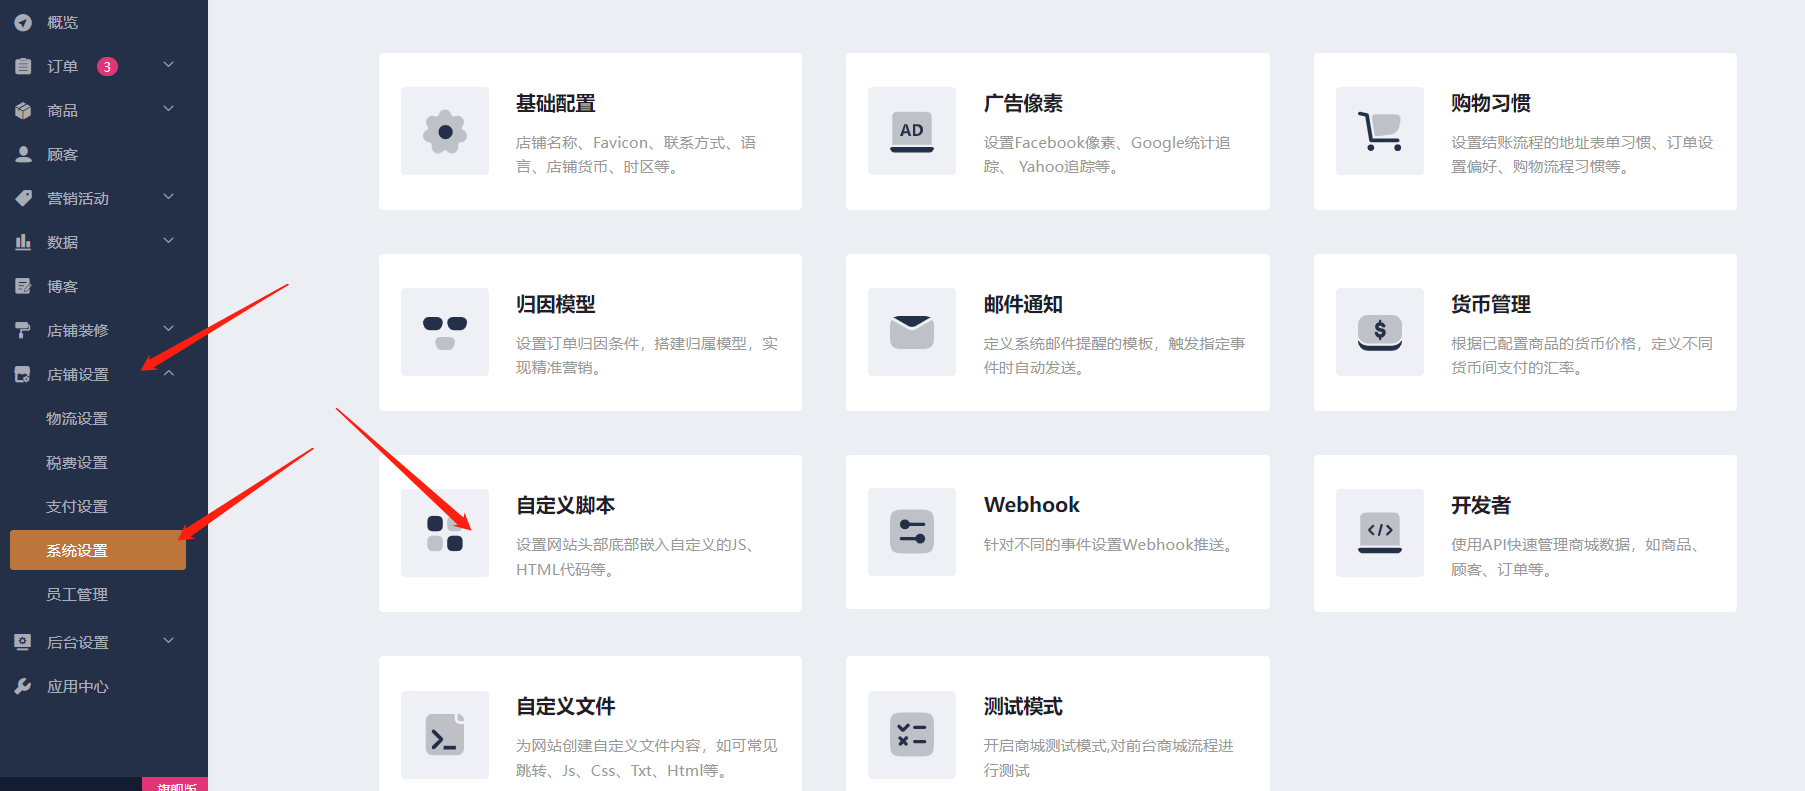Click the 归因模型 icon
The height and width of the screenshot is (791, 1805).
point(445,332)
